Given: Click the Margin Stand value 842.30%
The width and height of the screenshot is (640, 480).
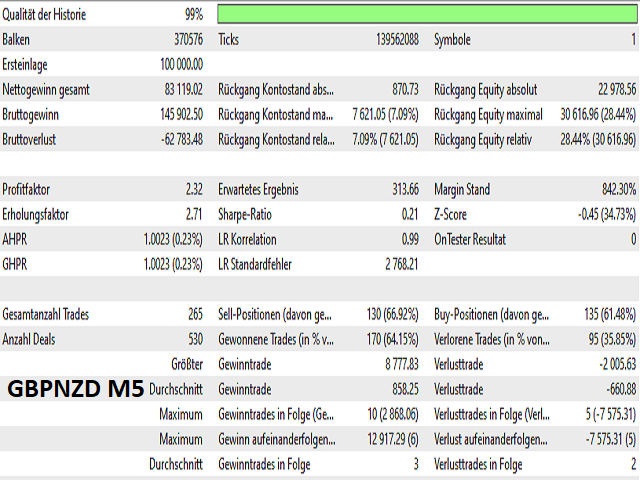Looking at the screenshot, I should [619, 189].
